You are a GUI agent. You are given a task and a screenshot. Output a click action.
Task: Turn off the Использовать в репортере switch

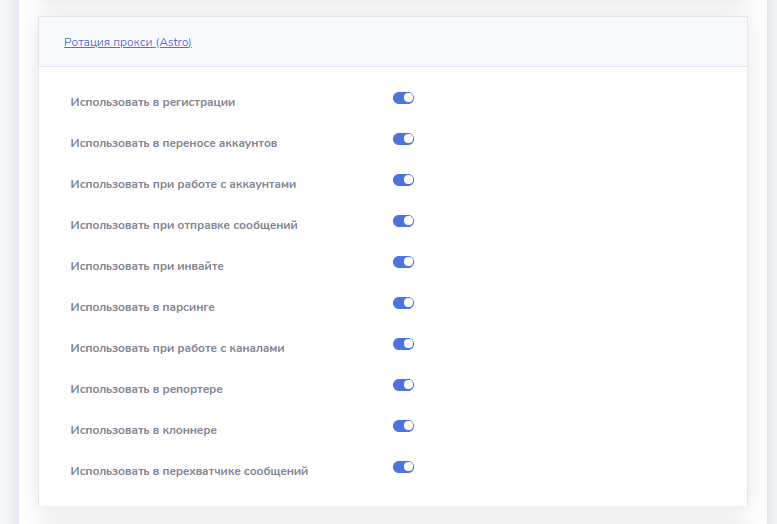pyautogui.click(x=403, y=385)
